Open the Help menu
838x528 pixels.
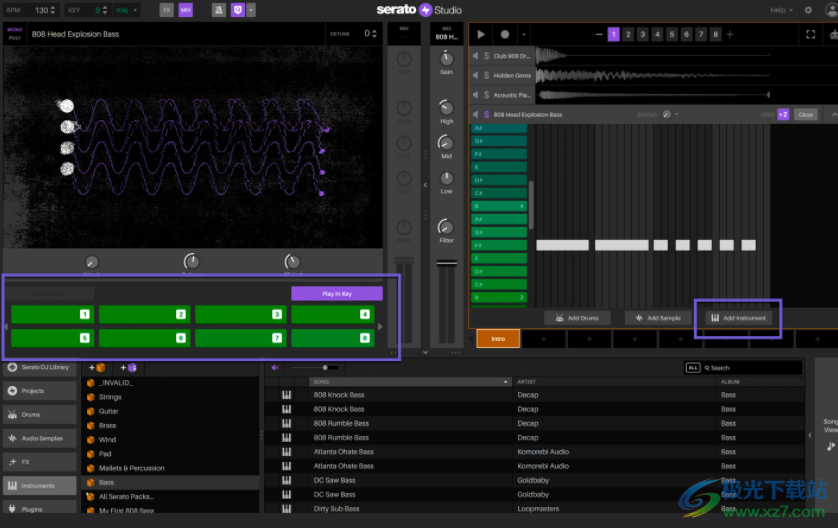click(781, 10)
